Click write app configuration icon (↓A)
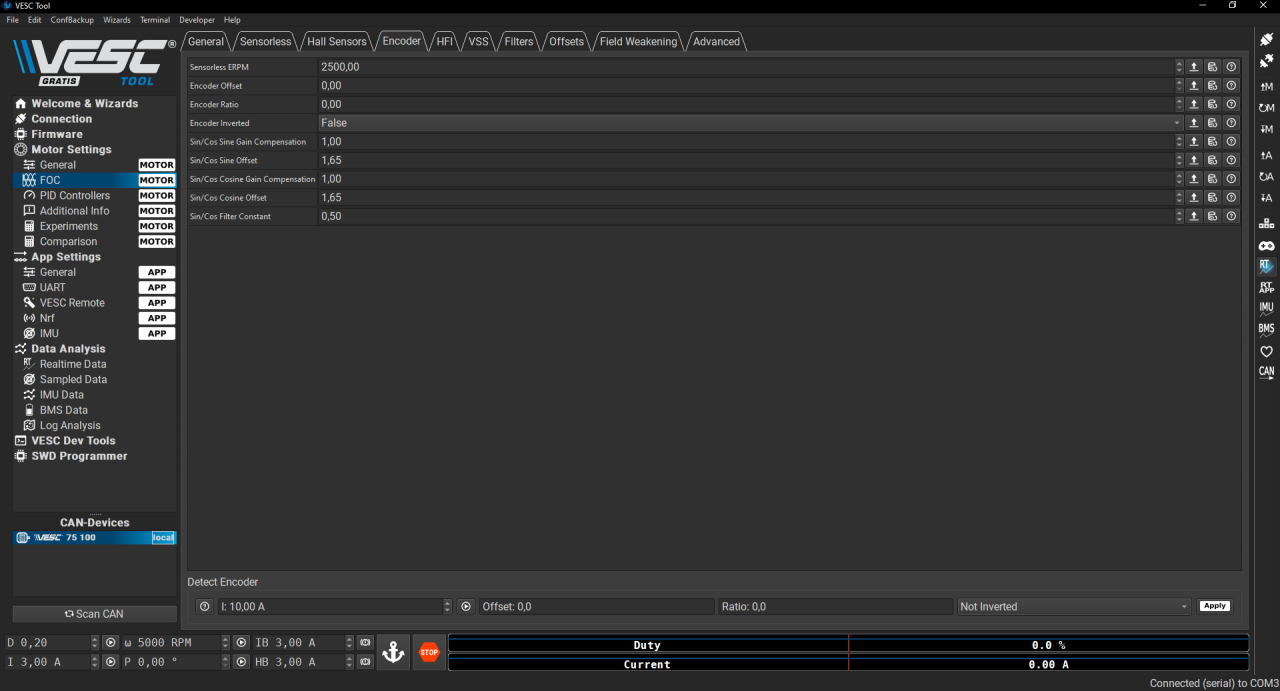 pyautogui.click(x=1266, y=198)
